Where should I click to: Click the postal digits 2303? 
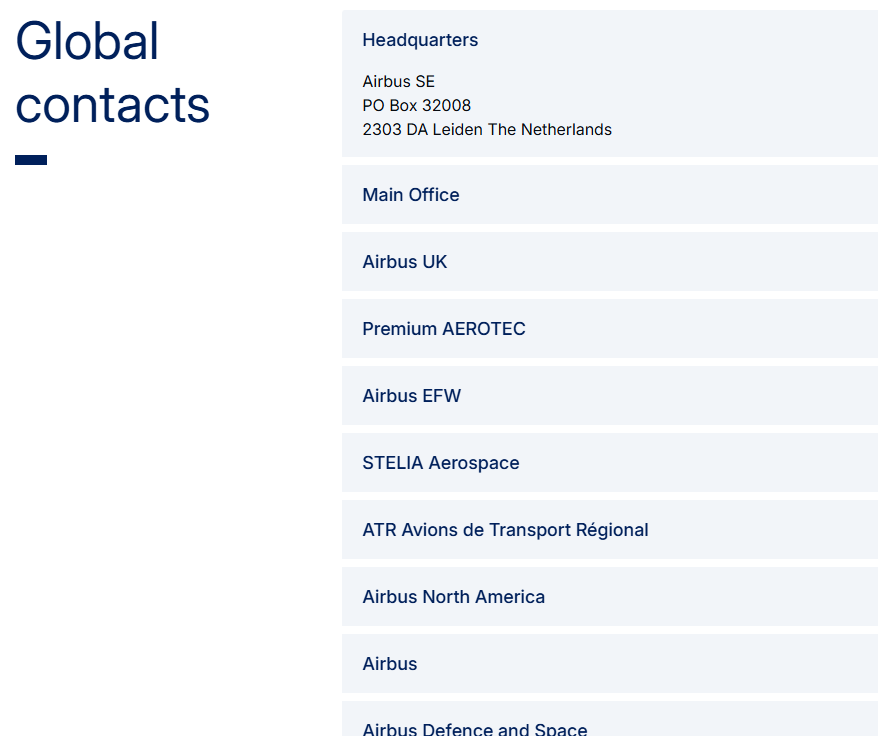pyautogui.click(x=382, y=130)
